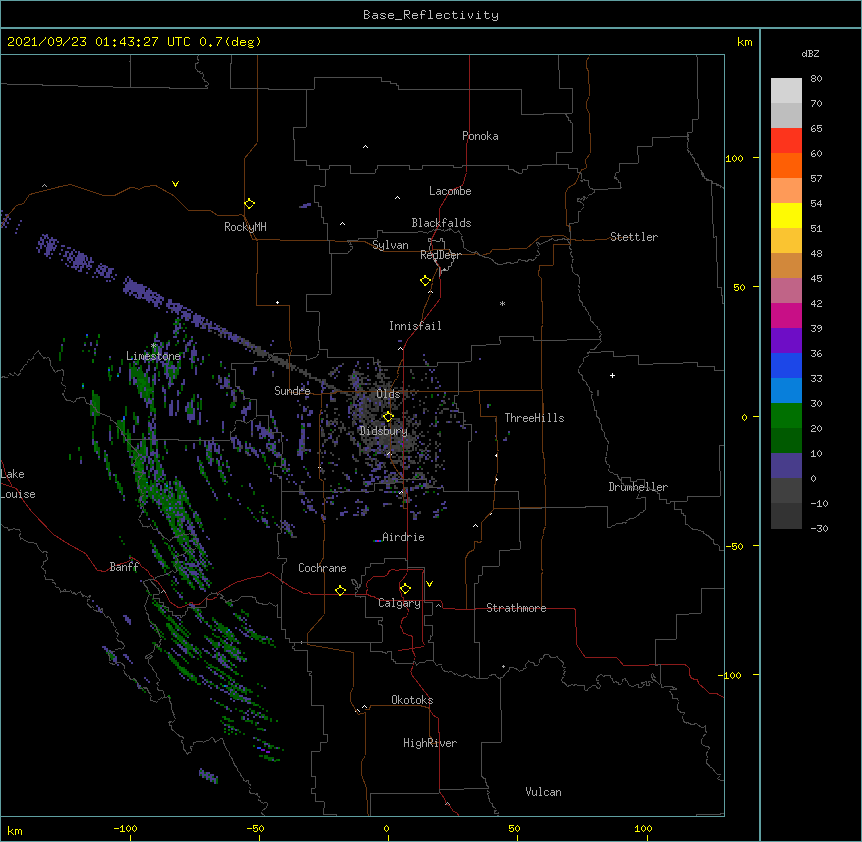Select the ThreeHills label
862x842 pixels.
[x=534, y=418]
